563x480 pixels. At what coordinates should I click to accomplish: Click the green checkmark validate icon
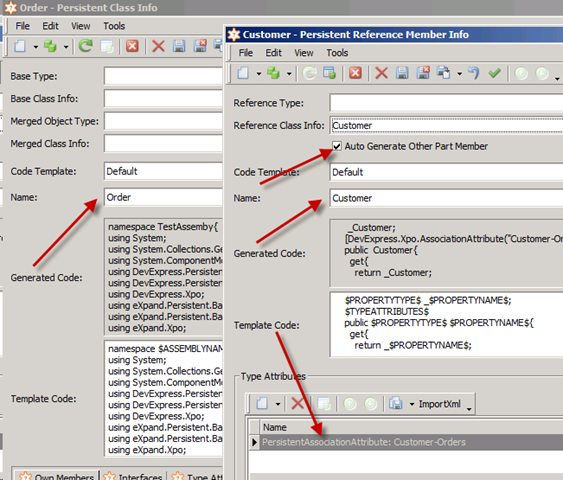494,73
